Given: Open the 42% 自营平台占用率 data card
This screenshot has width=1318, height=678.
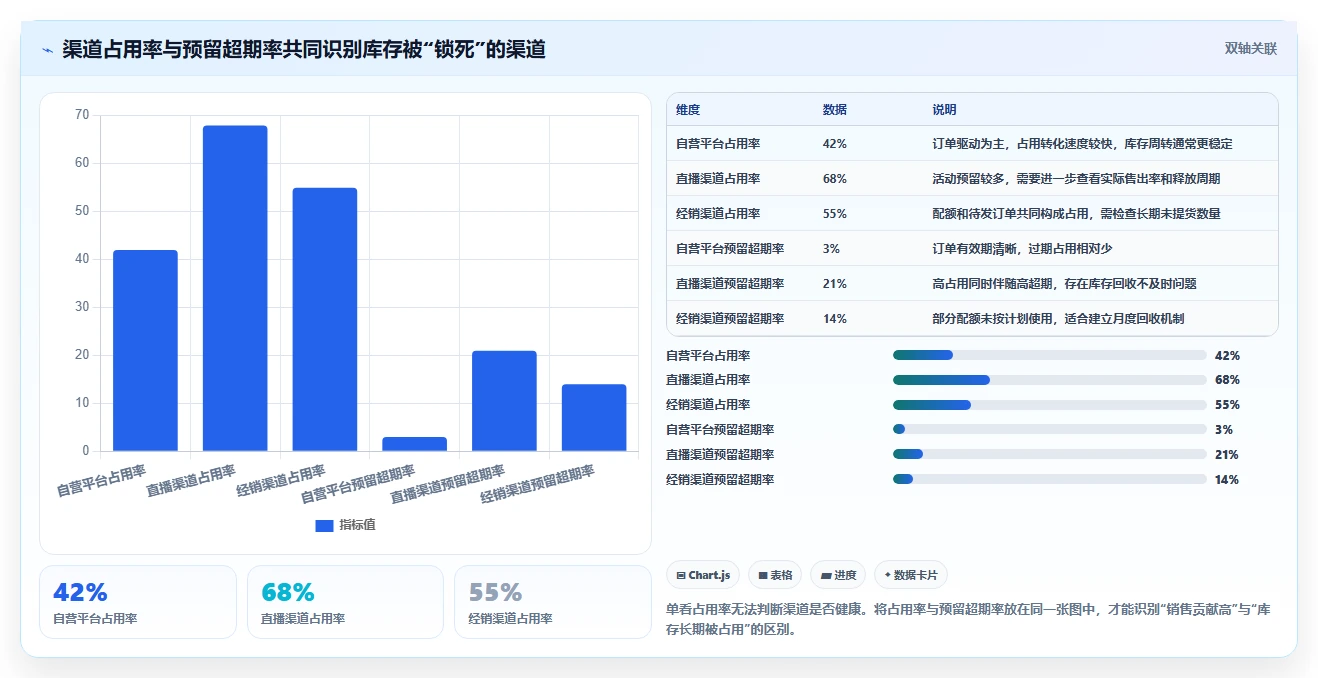Looking at the screenshot, I should click(138, 602).
